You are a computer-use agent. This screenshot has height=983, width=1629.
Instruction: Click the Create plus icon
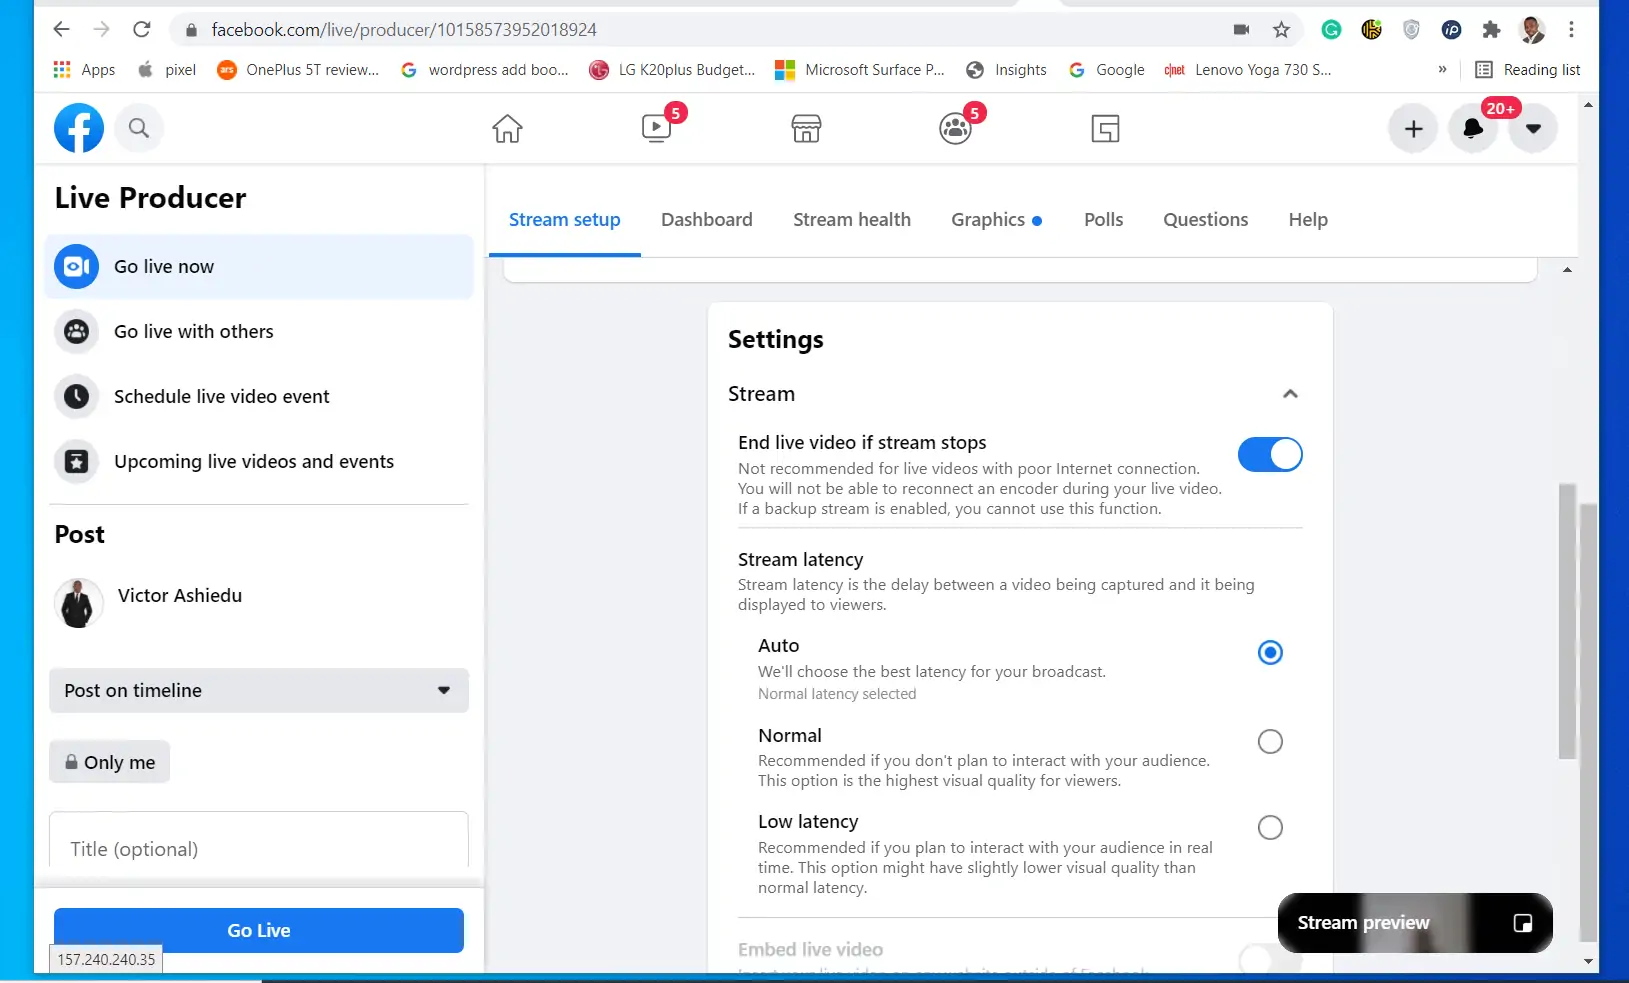click(1413, 128)
